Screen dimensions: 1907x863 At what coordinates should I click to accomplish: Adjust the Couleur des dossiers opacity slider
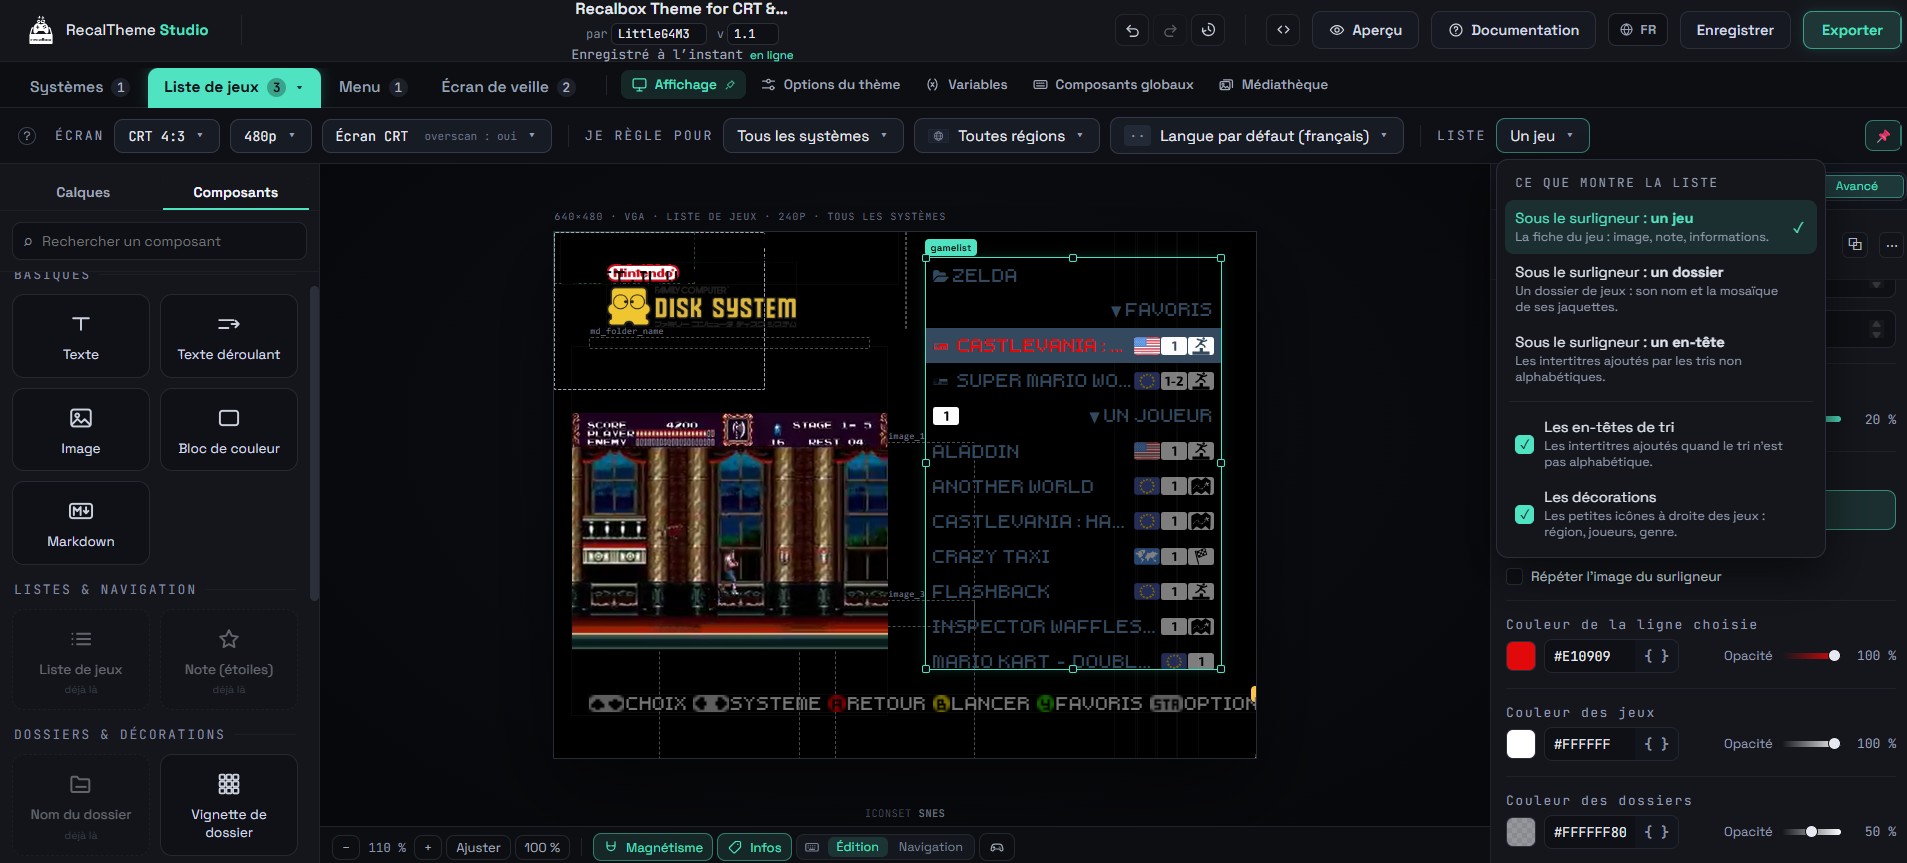1812,832
